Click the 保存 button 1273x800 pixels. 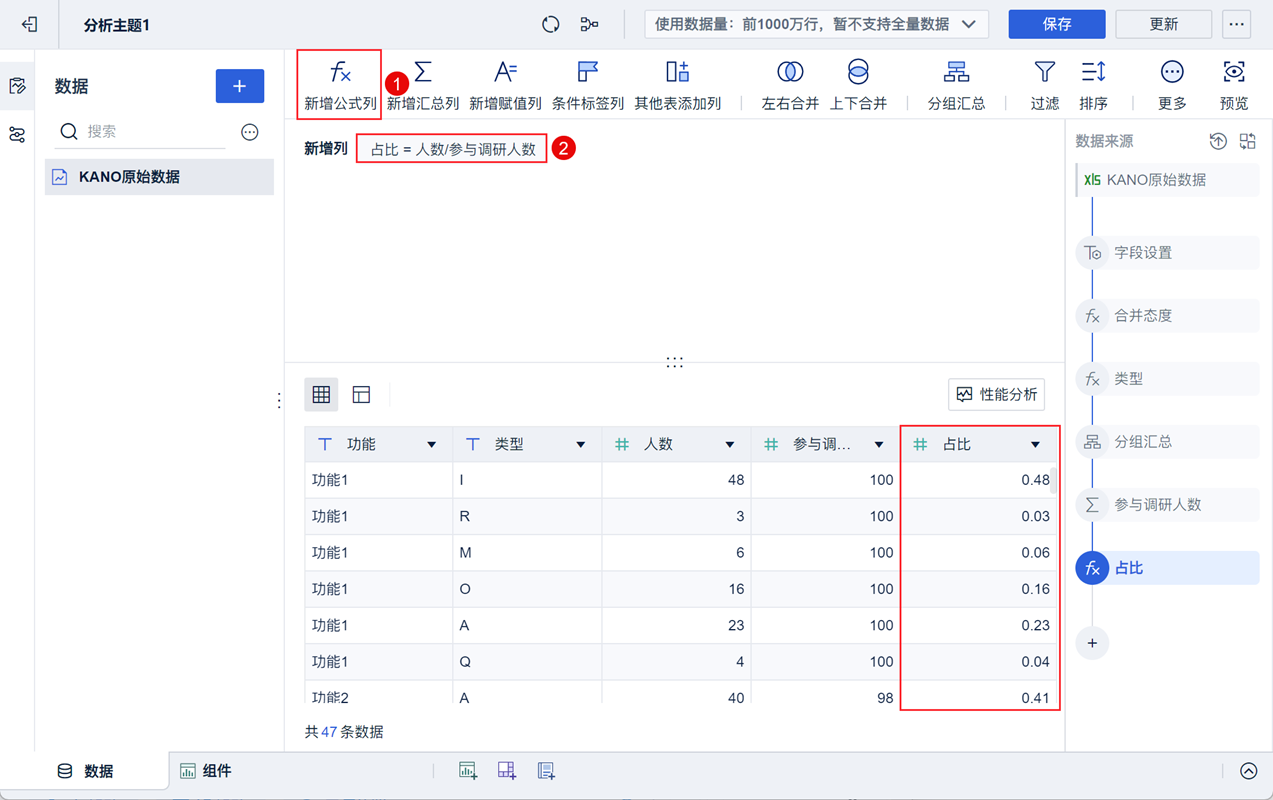1057,24
